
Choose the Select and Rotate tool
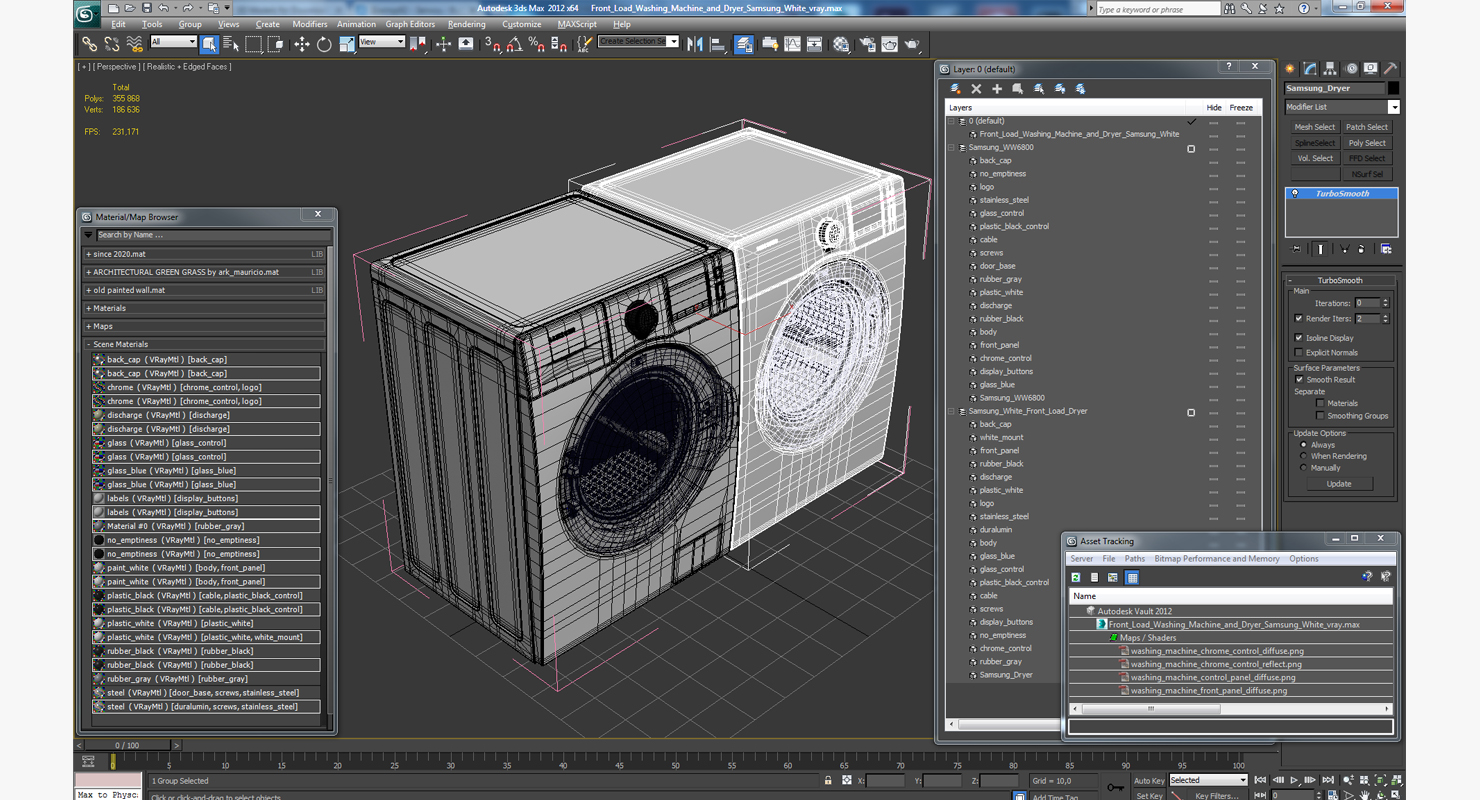click(x=324, y=44)
